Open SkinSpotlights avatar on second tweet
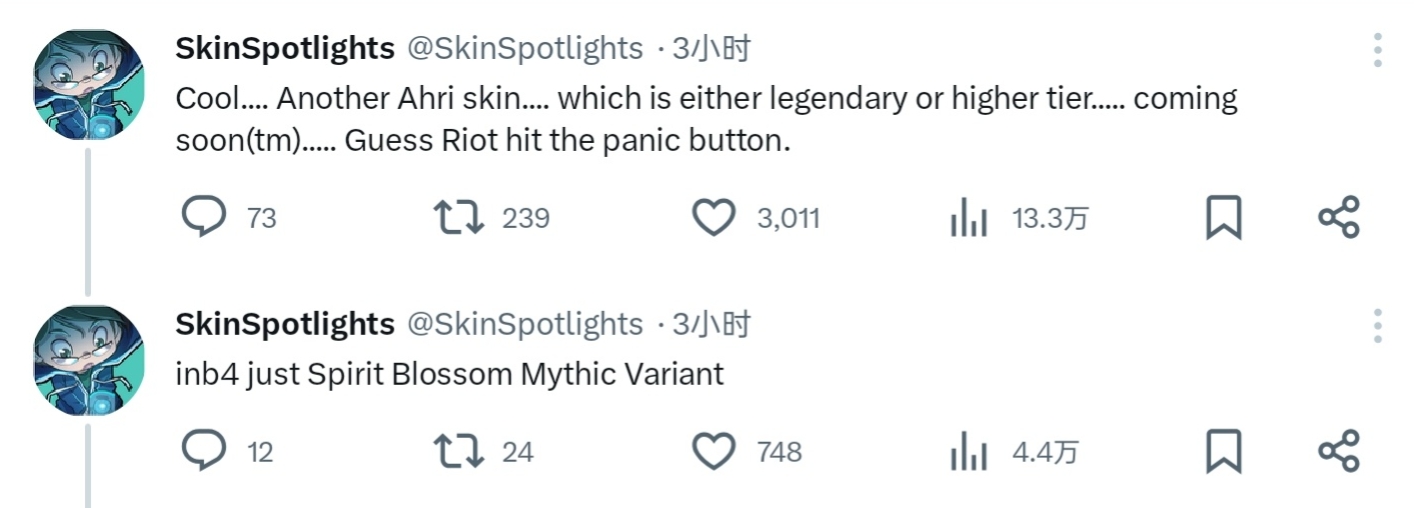 pos(89,360)
